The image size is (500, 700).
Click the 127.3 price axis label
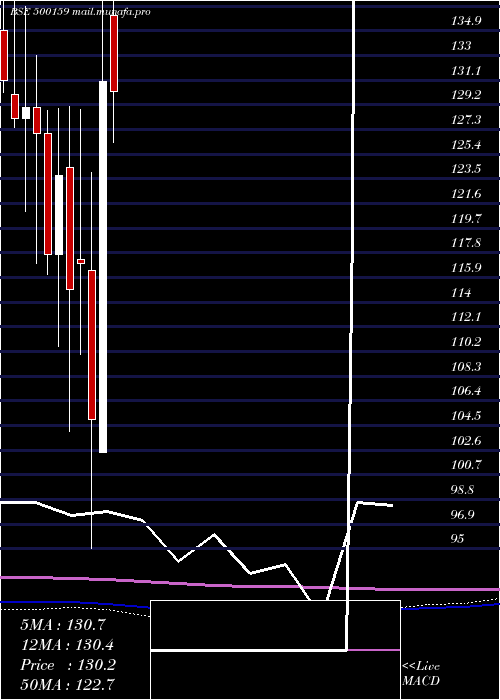(x=466, y=120)
